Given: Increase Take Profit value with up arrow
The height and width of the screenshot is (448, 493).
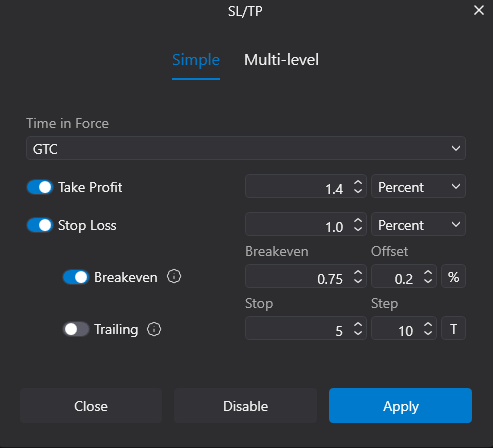Looking at the screenshot, I should pyautogui.click(x=358, y=183).
